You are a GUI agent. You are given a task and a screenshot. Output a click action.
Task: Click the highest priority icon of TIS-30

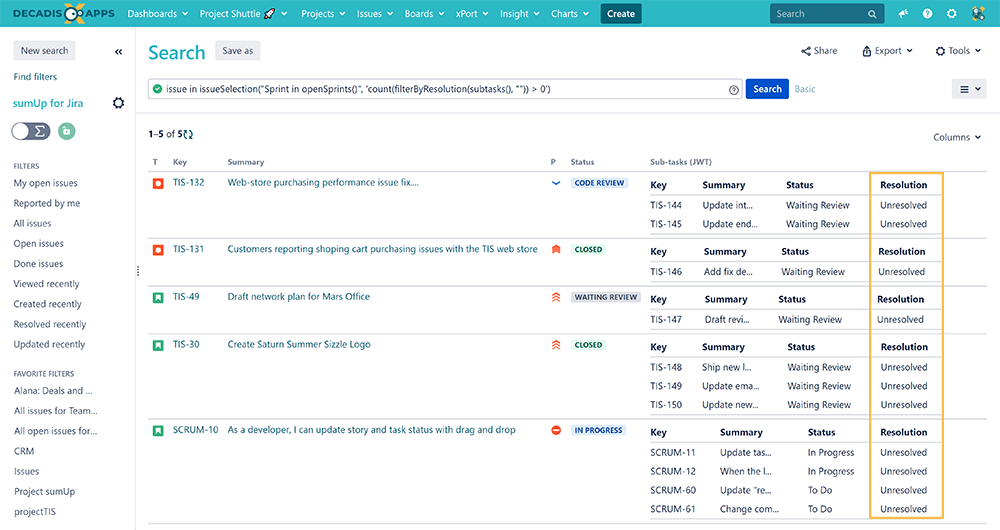click(555, 345)
